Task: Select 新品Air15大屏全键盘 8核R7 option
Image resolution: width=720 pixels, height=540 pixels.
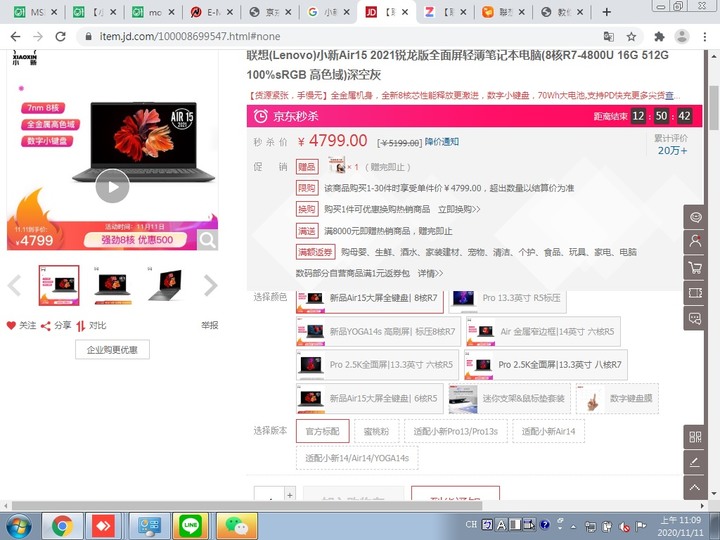Action: tap(370, 301)
